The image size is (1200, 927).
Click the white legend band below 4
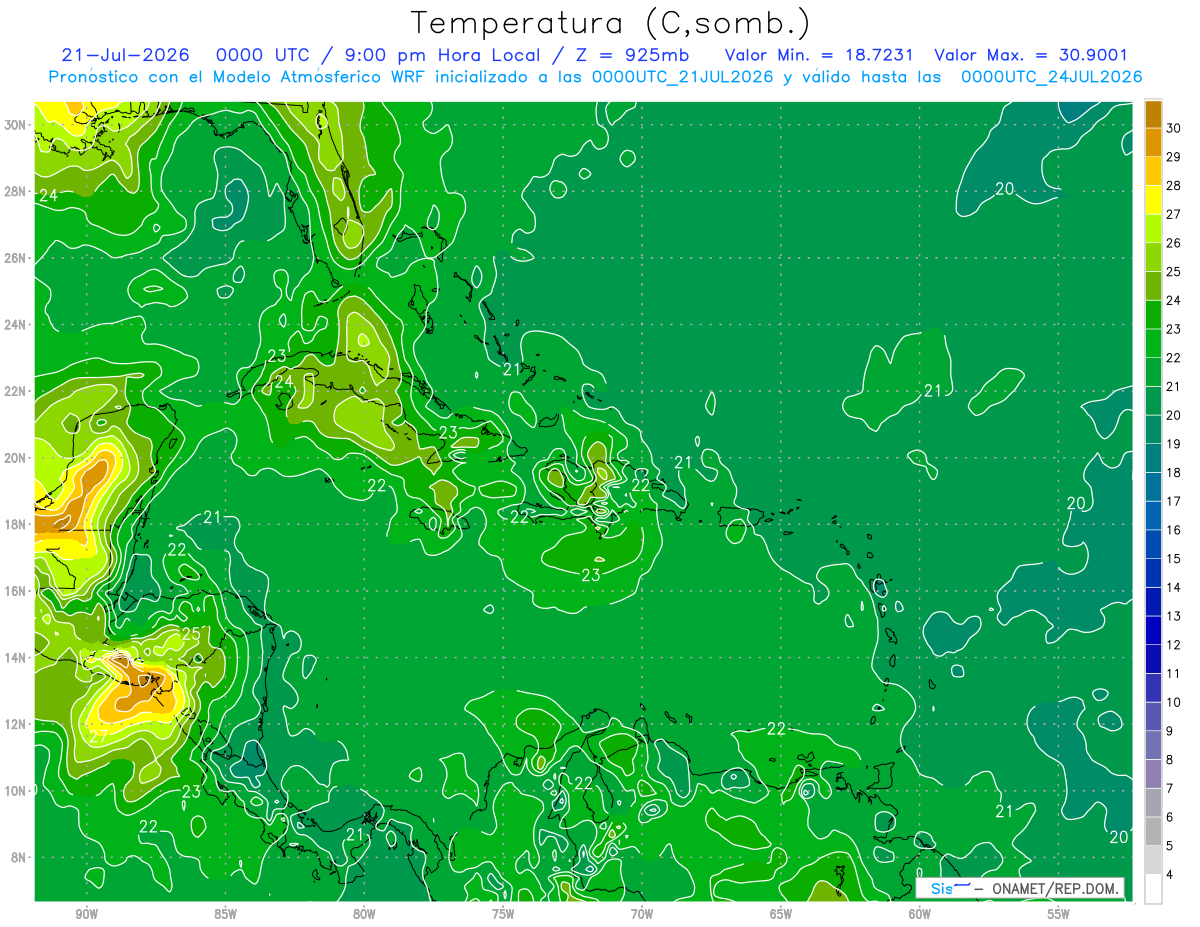(1153, 888)
